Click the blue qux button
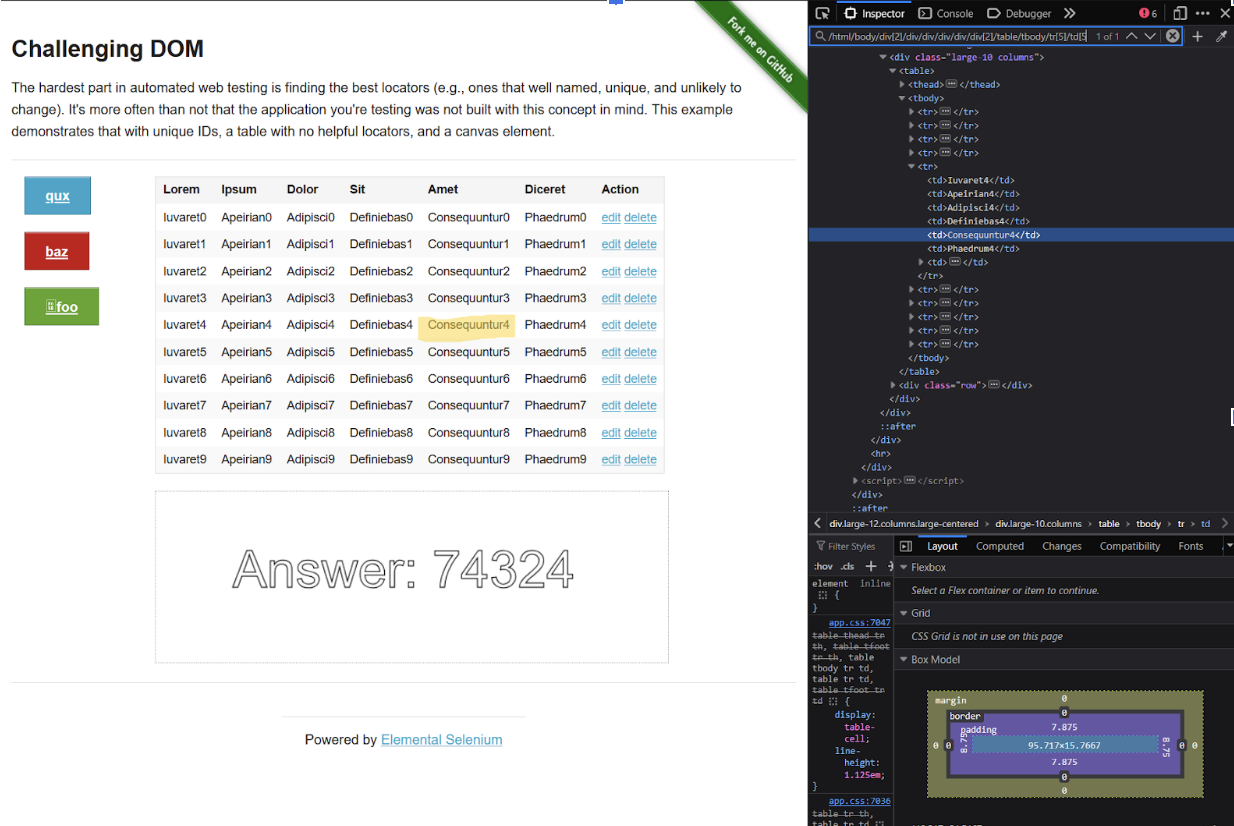The width and height of the screenshot is (1234, 826). [x=57, y=196]
